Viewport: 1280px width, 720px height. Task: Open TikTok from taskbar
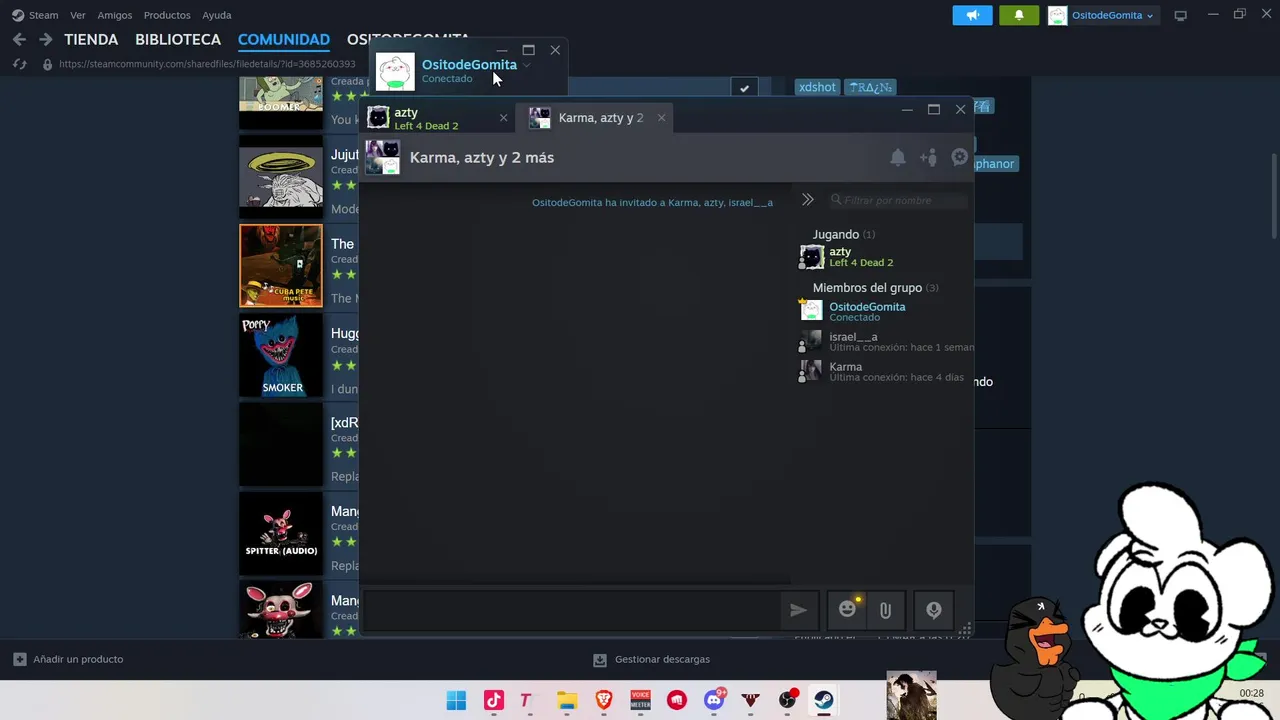point(493,700)
